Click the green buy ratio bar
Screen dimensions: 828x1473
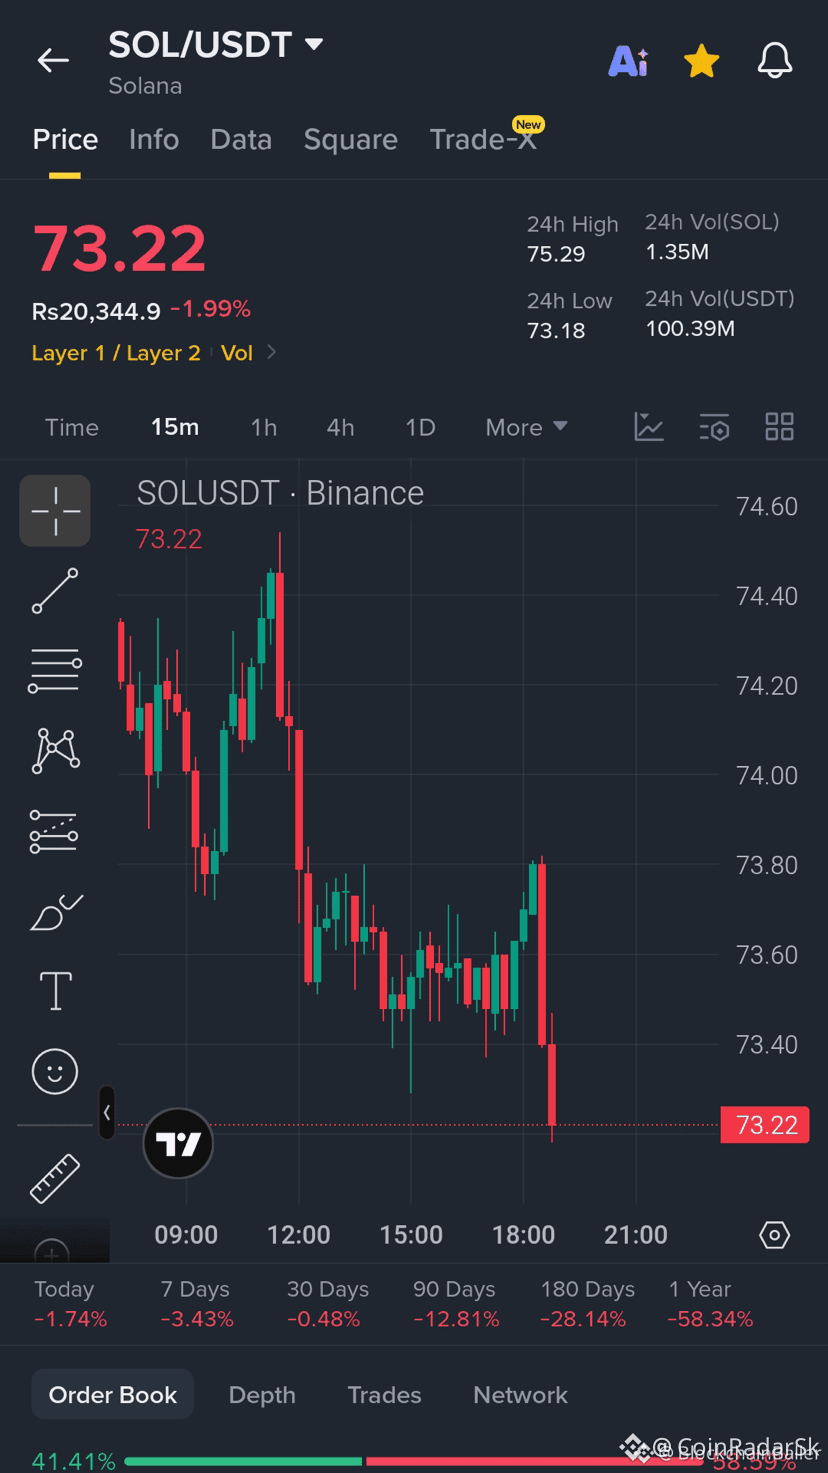pyautogui.click(x=243, y=1462)
